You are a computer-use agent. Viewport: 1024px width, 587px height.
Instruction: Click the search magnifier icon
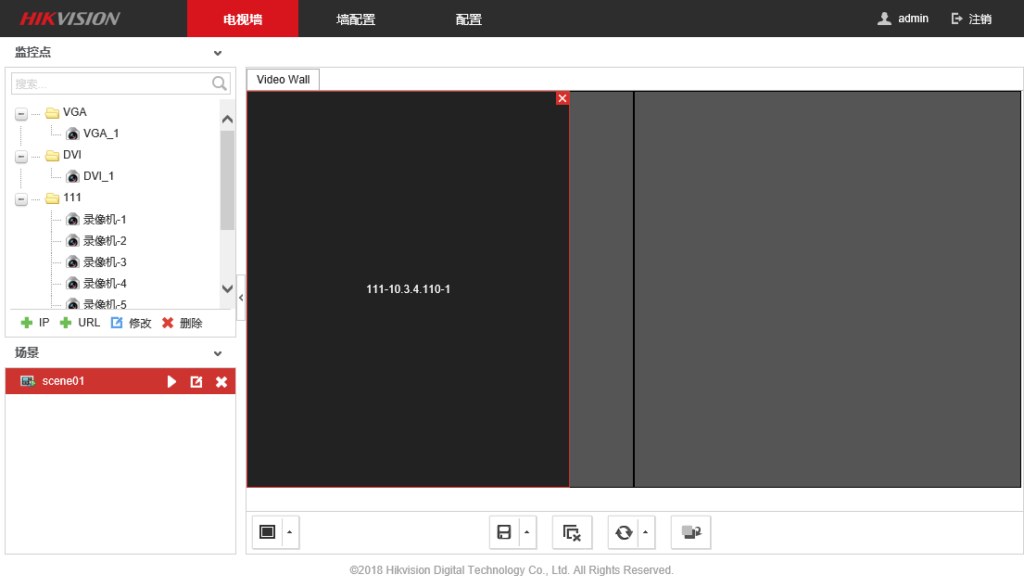pyautogui.click(x=220, y=84)
